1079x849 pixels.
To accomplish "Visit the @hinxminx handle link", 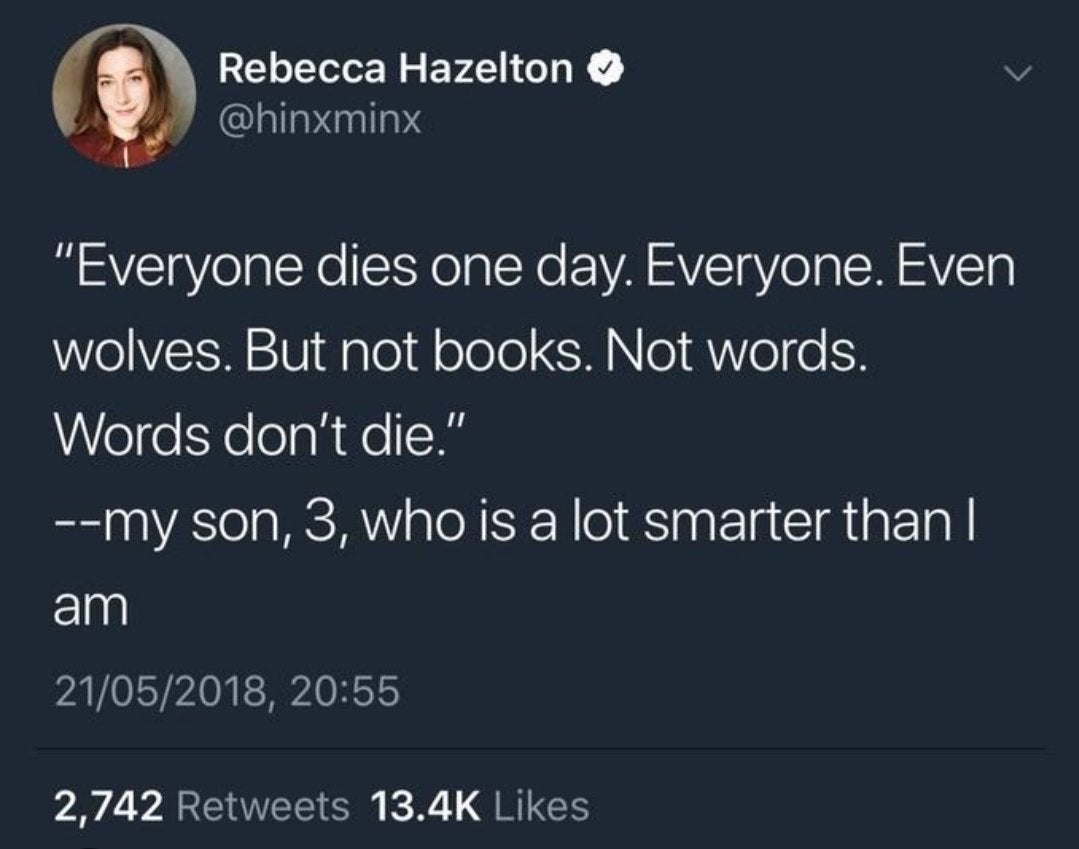I will click(x=320, y=121).
